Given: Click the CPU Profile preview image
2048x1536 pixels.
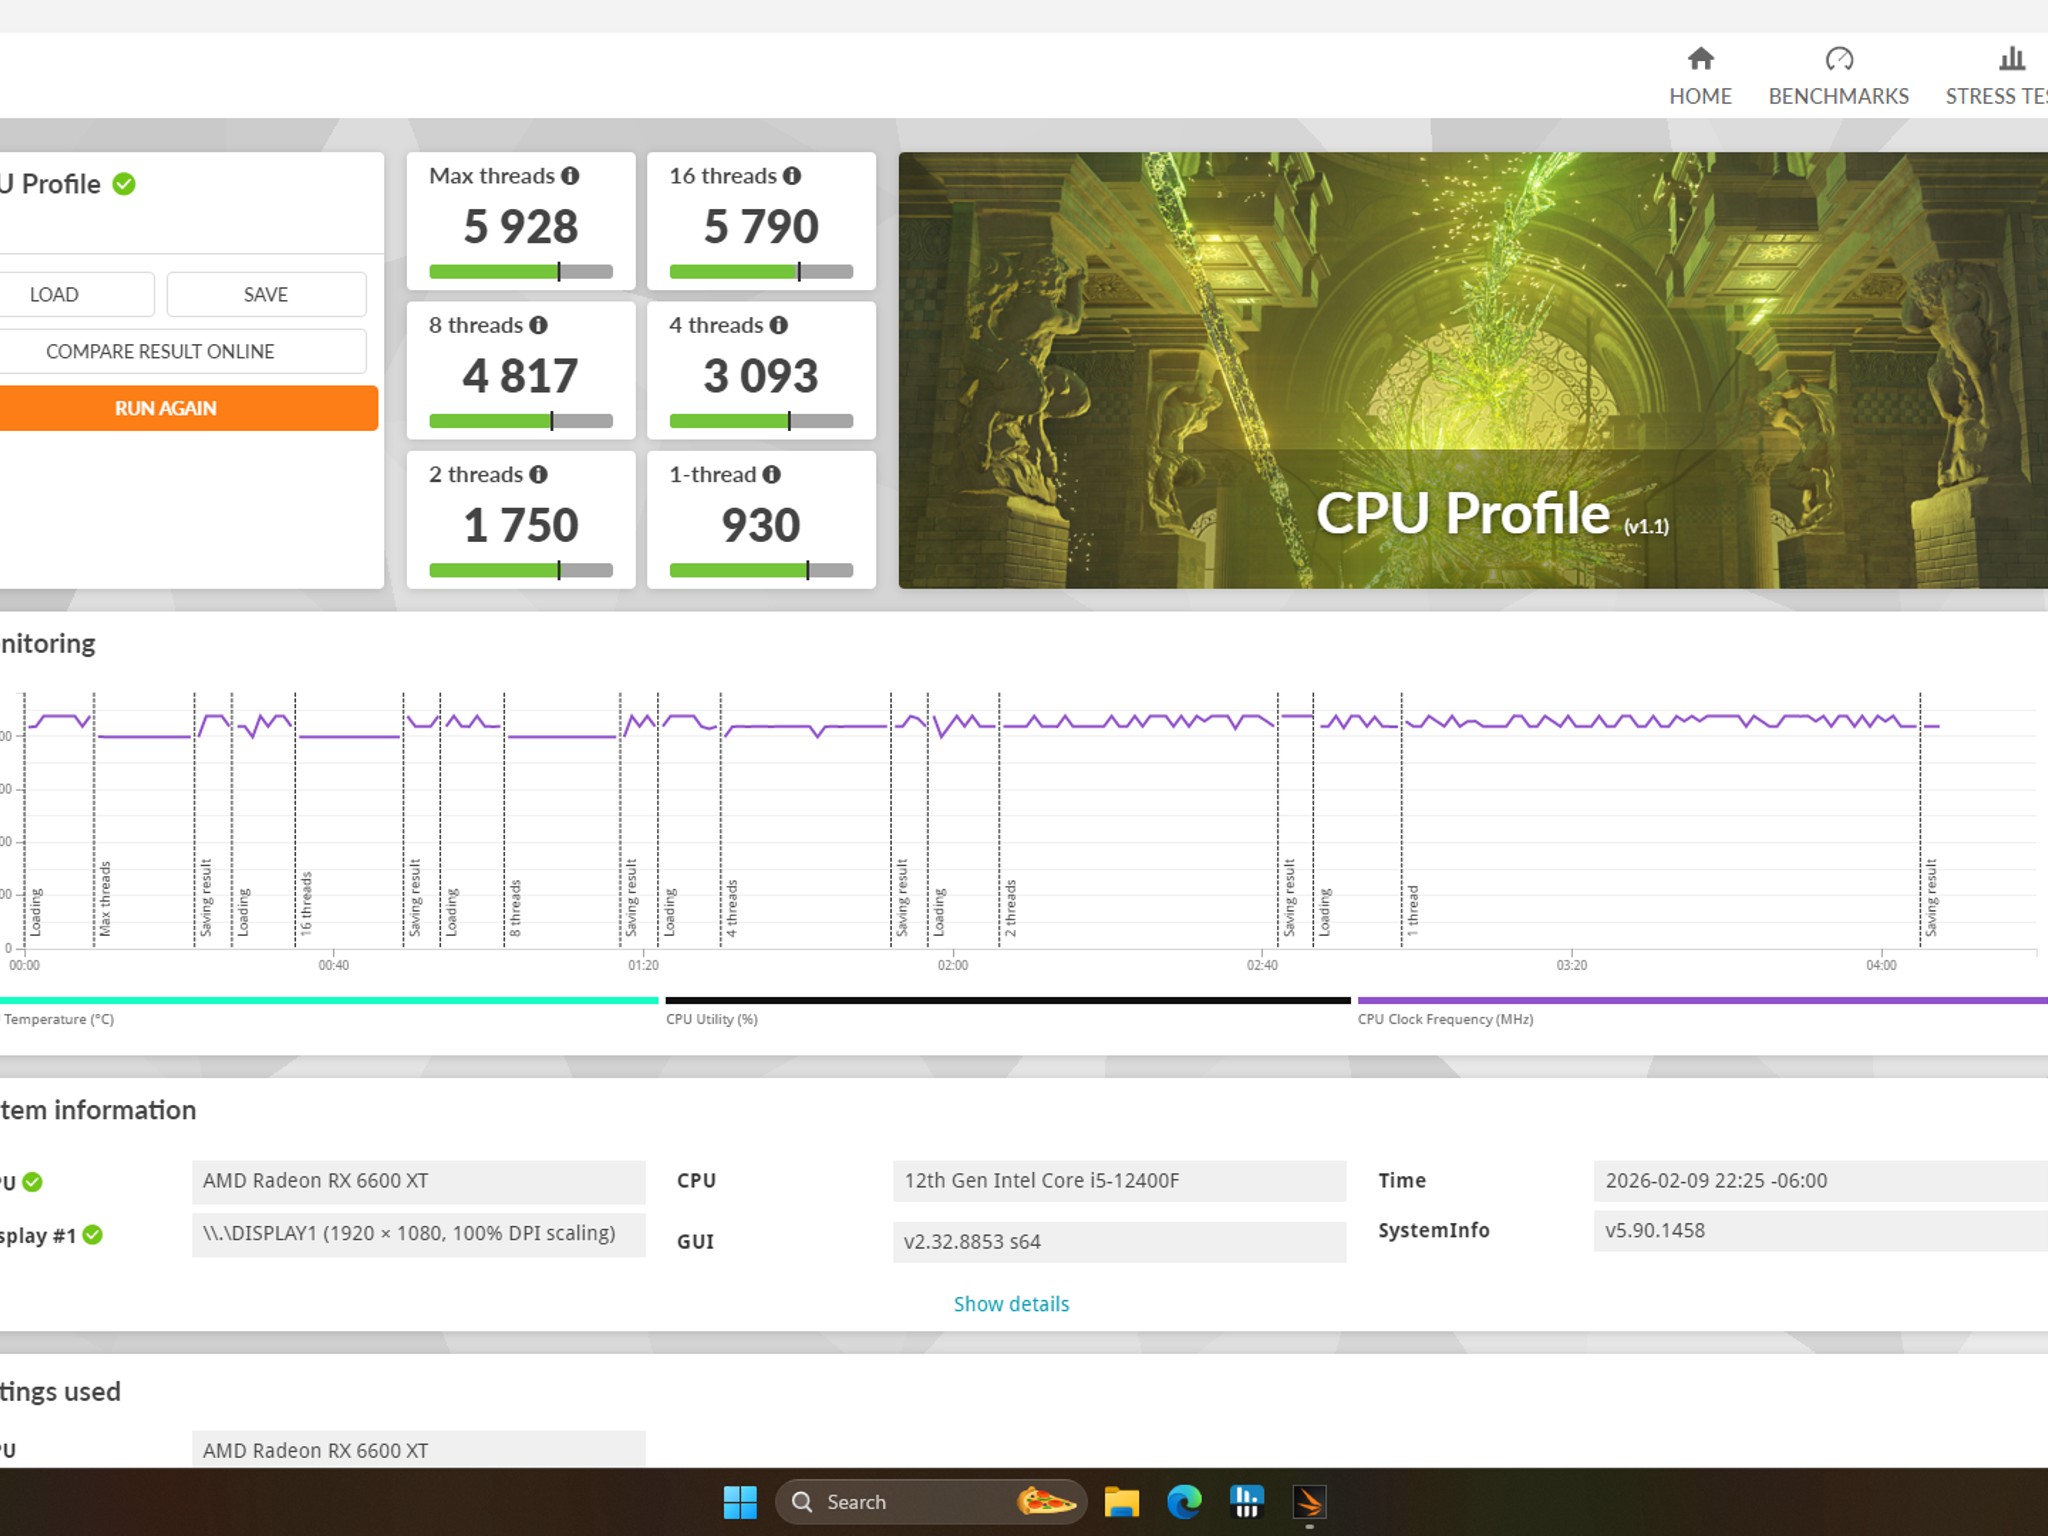Looking at the screenshot, I should pos(1473,370).
